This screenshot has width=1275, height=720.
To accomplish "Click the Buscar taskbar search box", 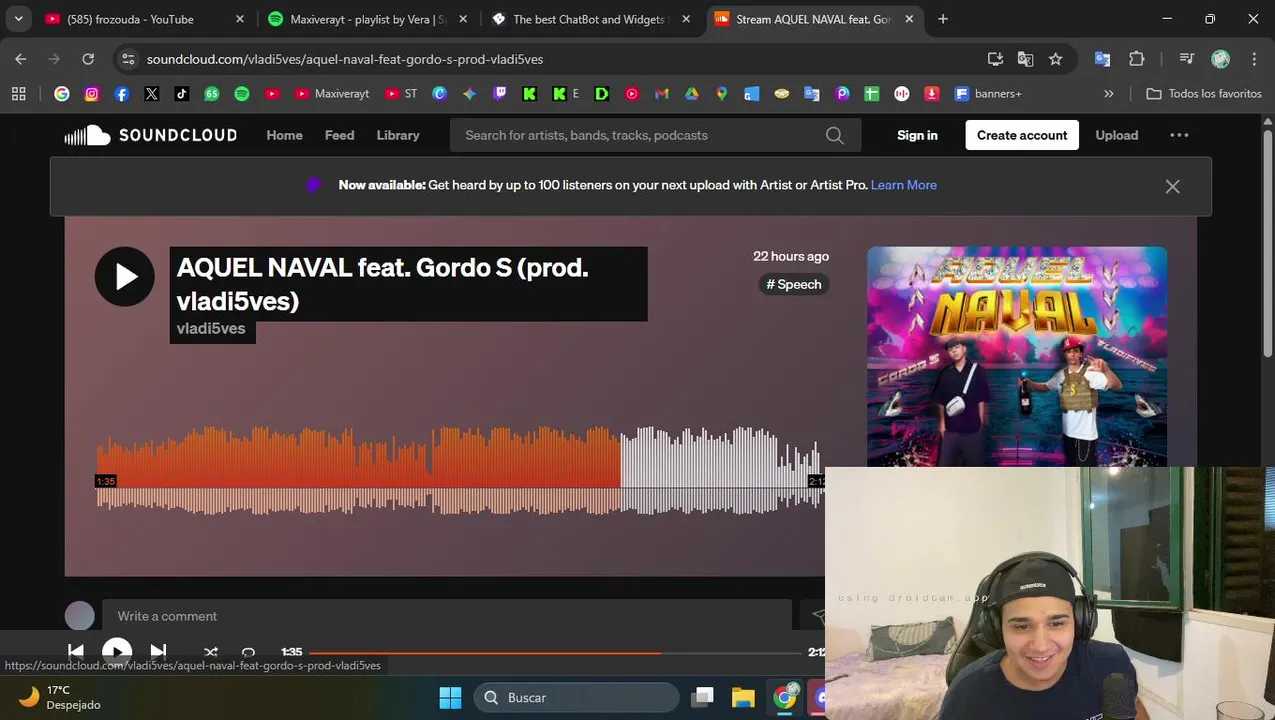I will click(577, 697).
